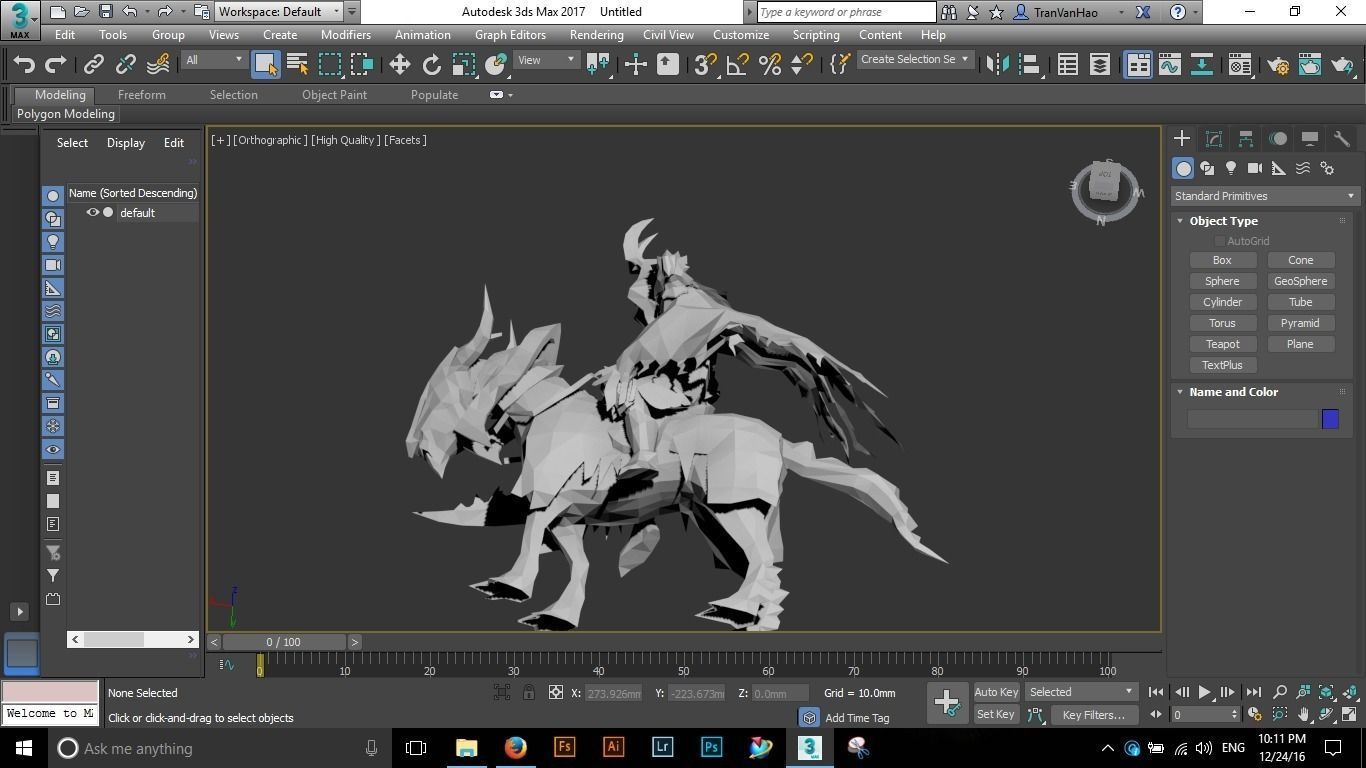Collapse the Object Type rollout

point(1180,221)
